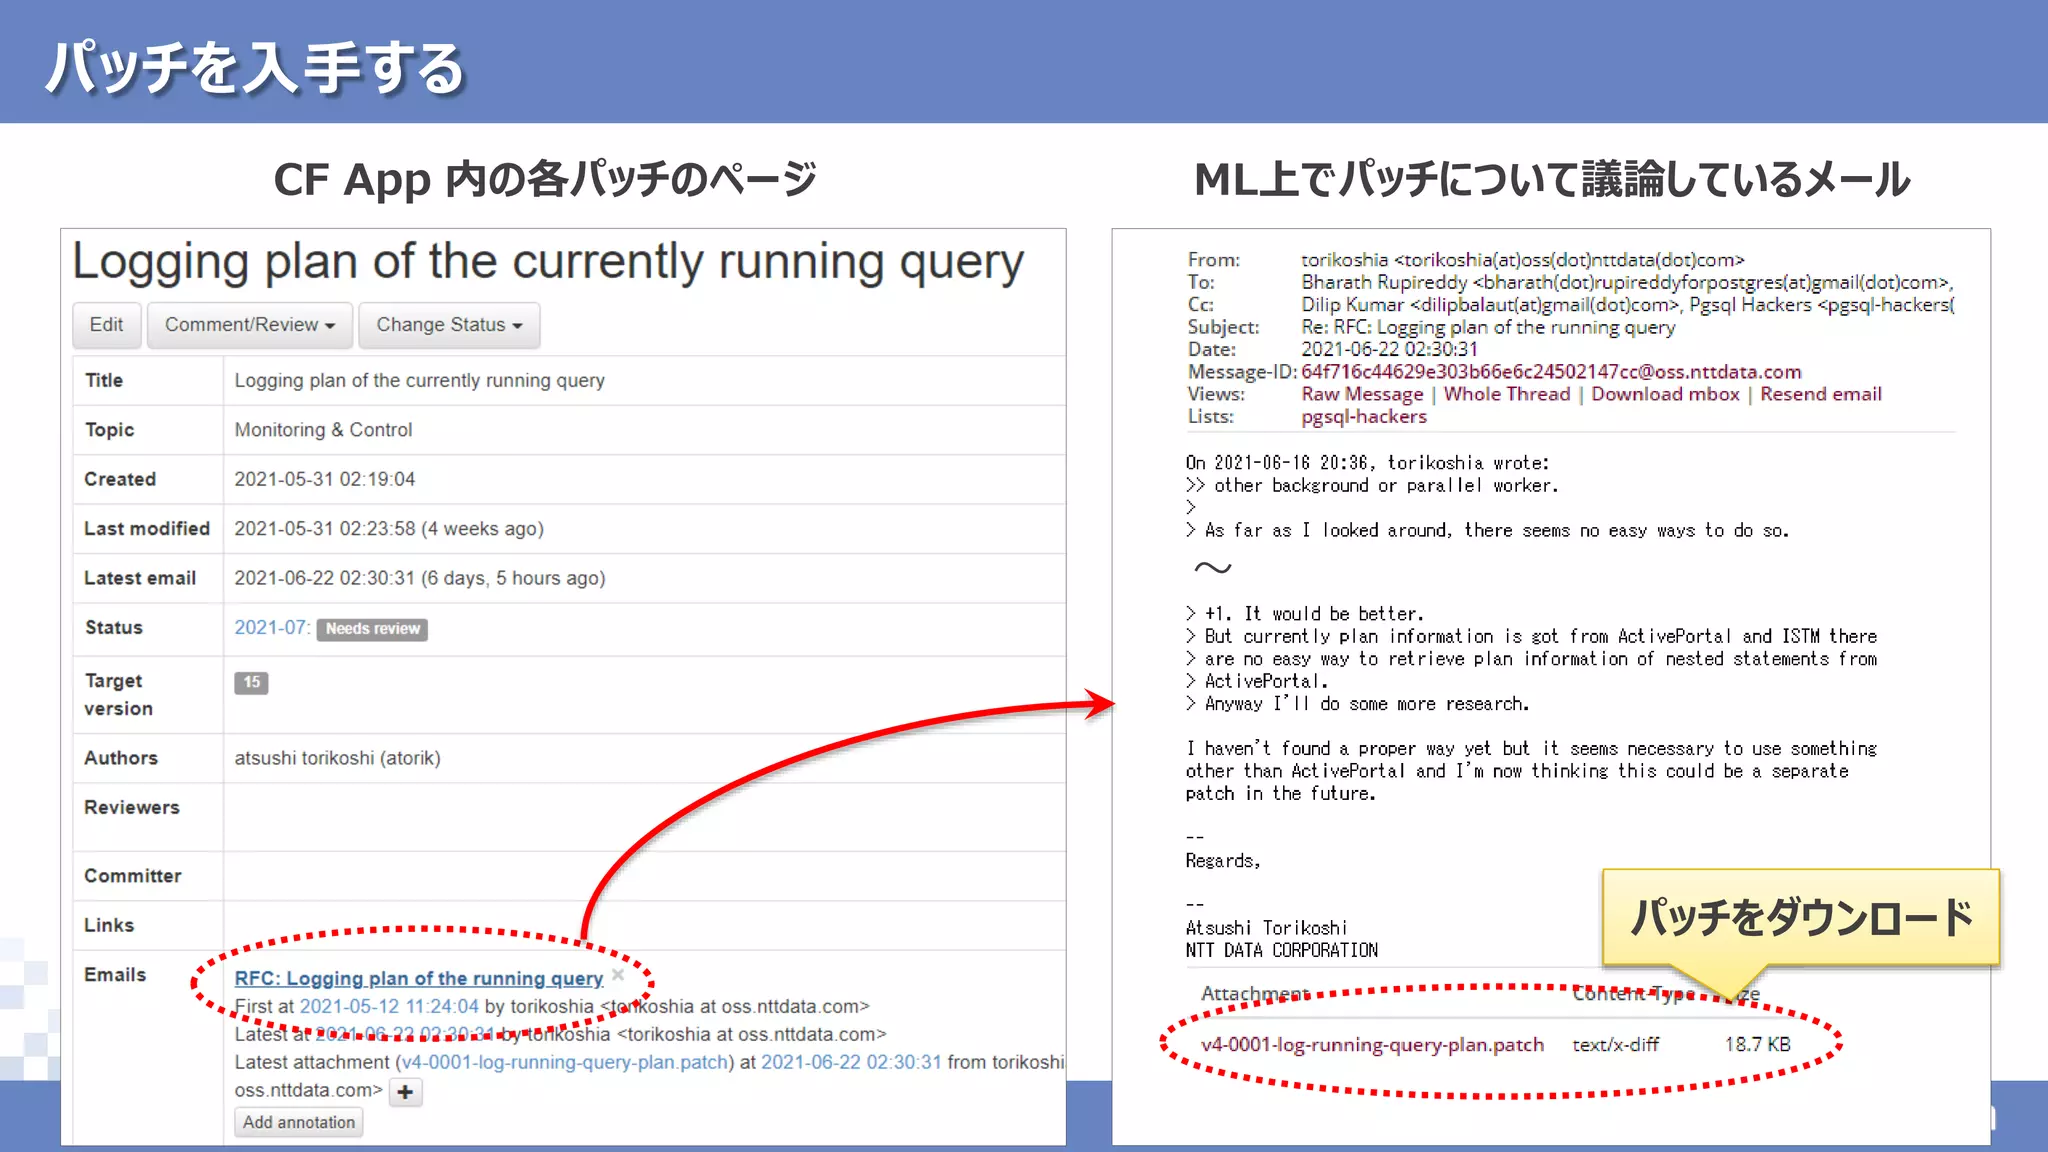Select the From address torikoshia
2048x1152 pixels.
(1522, 260)
